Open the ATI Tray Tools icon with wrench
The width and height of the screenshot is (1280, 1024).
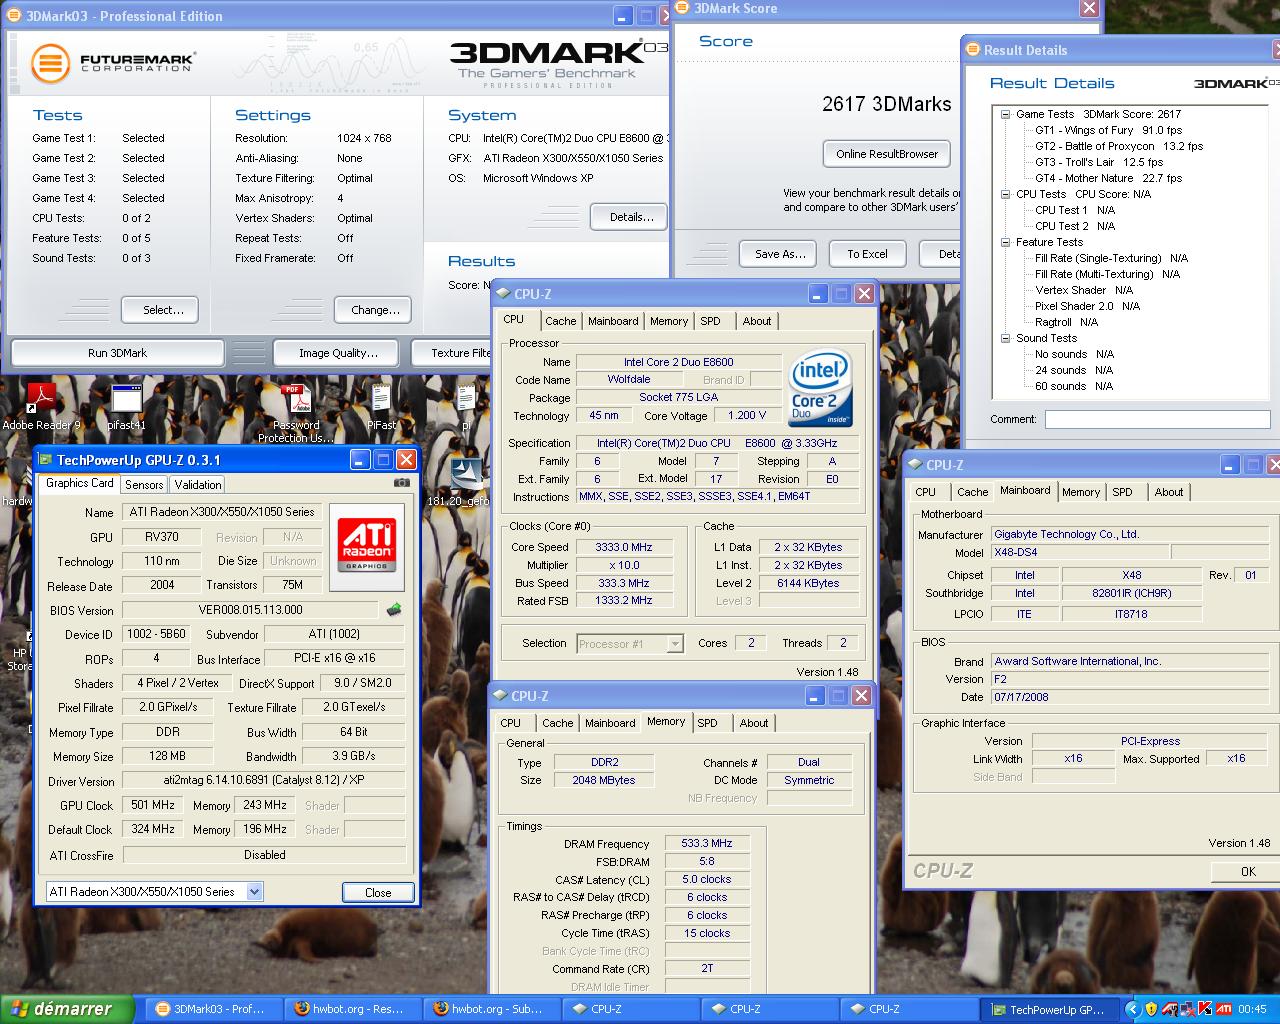pos(1169,1009)
